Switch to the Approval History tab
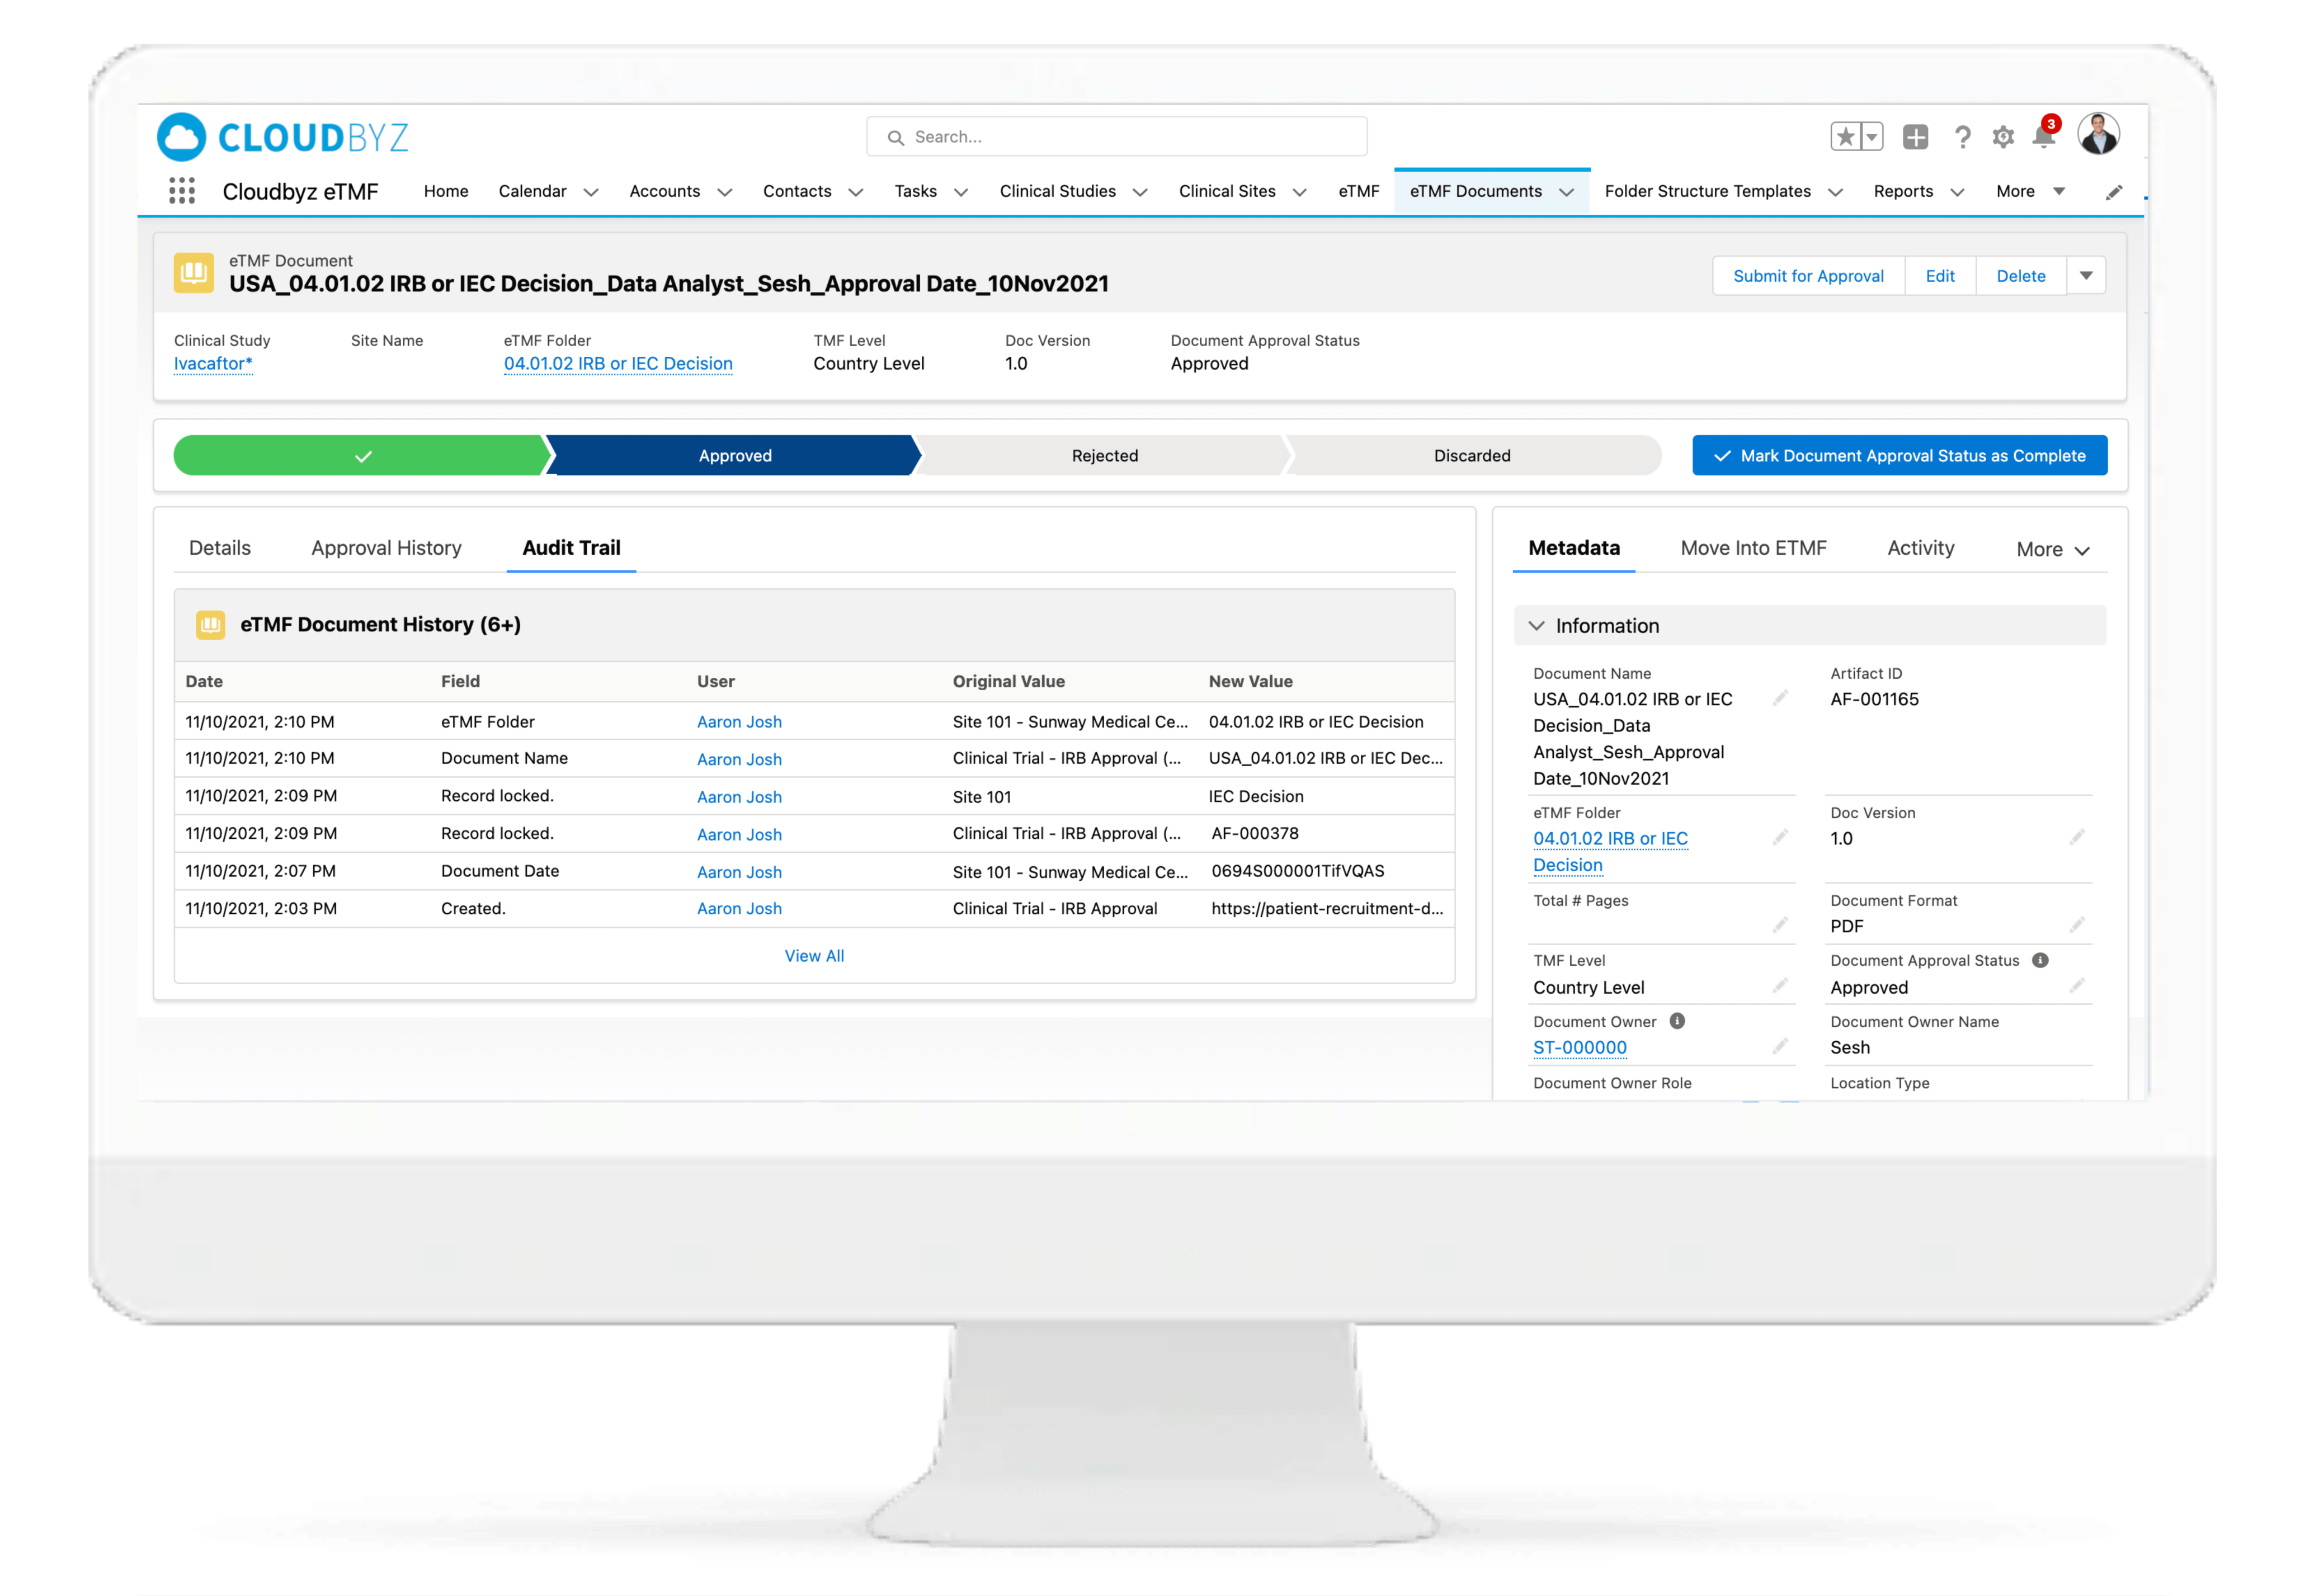This screenshot has width=2305, height=1596. (386, 548)
